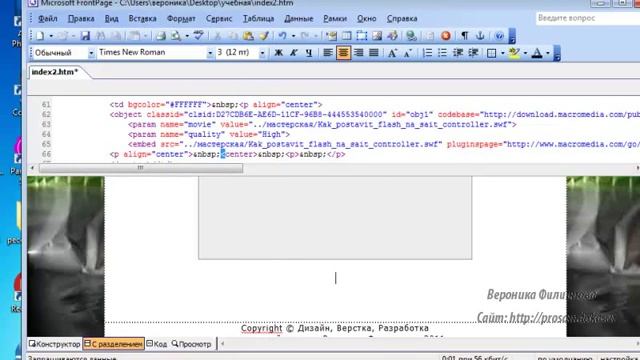Insert hyperlink globe icon
640x360 pixels.
pyautogui.click(x=411, y=36)
